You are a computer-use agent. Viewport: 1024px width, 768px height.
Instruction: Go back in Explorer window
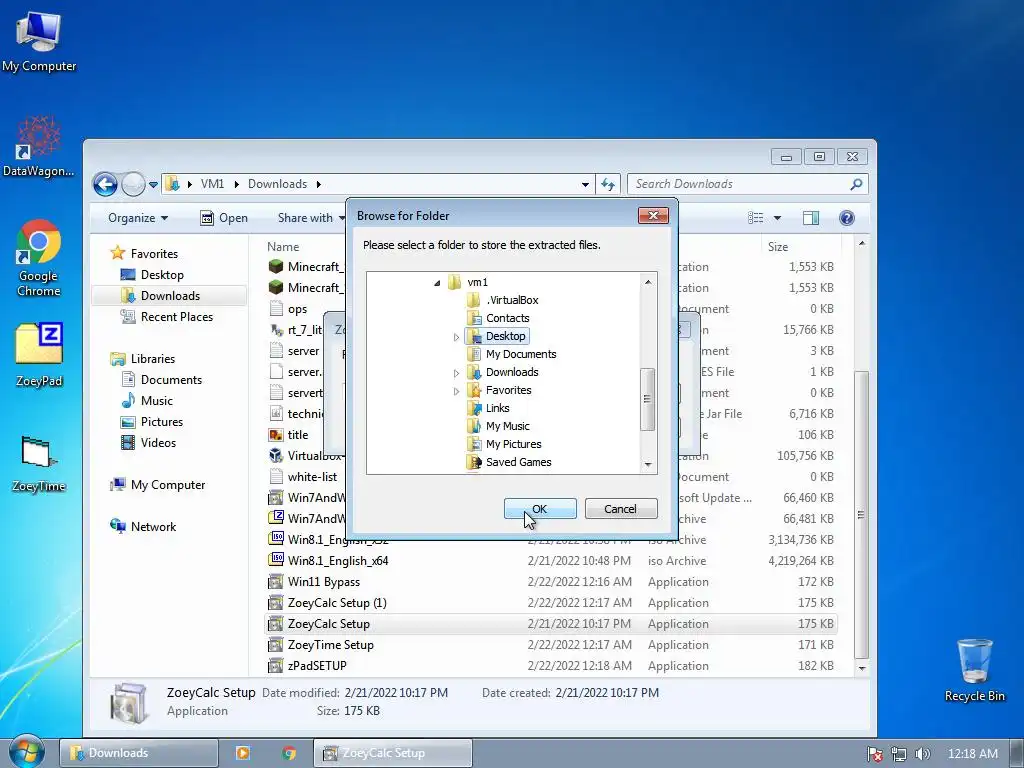(x=105, y=184)
